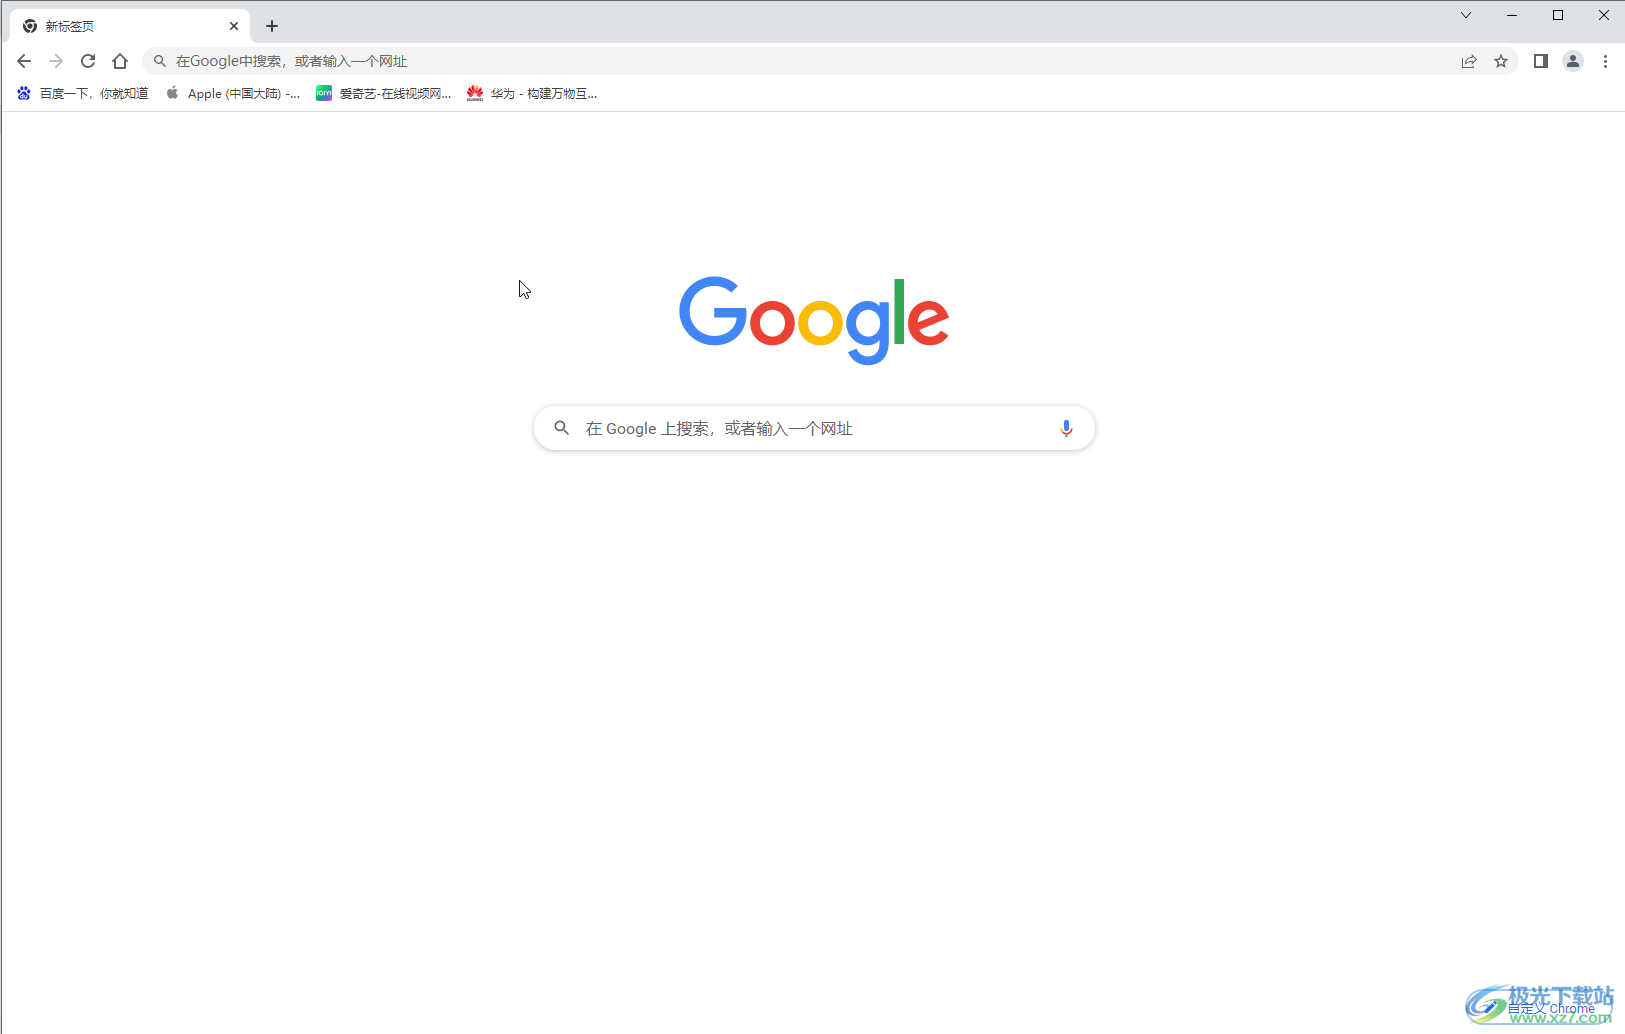Expand the tab search chevron
The image size is (1625, 1034).
[1466, 15]
